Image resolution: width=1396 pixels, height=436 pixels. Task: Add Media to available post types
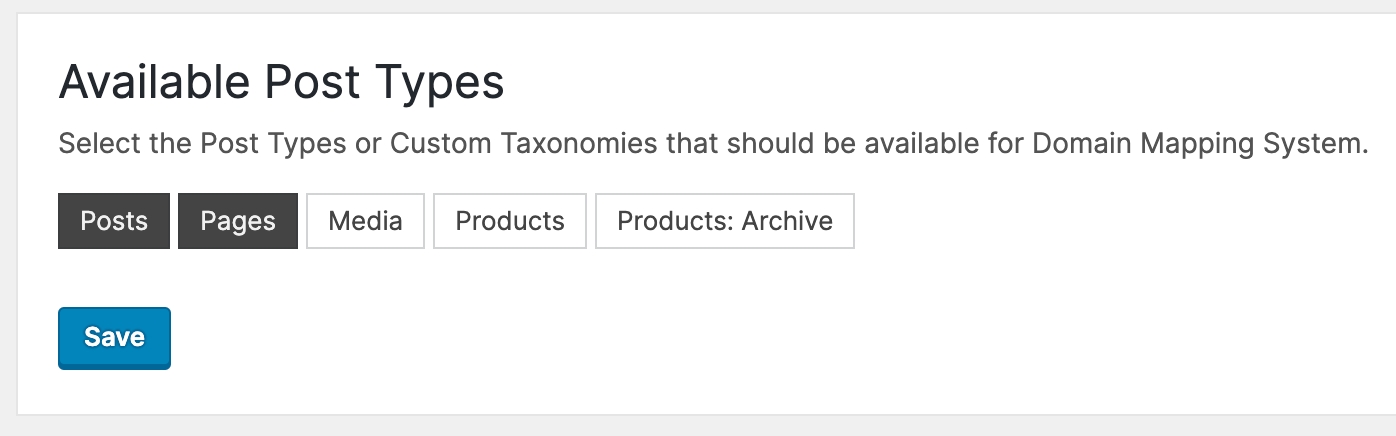(x=365, y=221)
